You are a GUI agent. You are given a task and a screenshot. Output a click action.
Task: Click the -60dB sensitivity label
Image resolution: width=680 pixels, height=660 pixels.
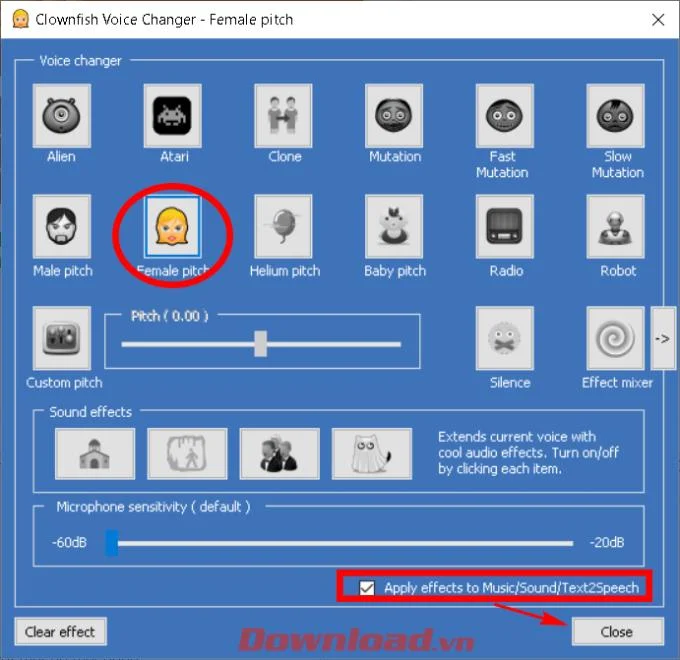[69, 542]
